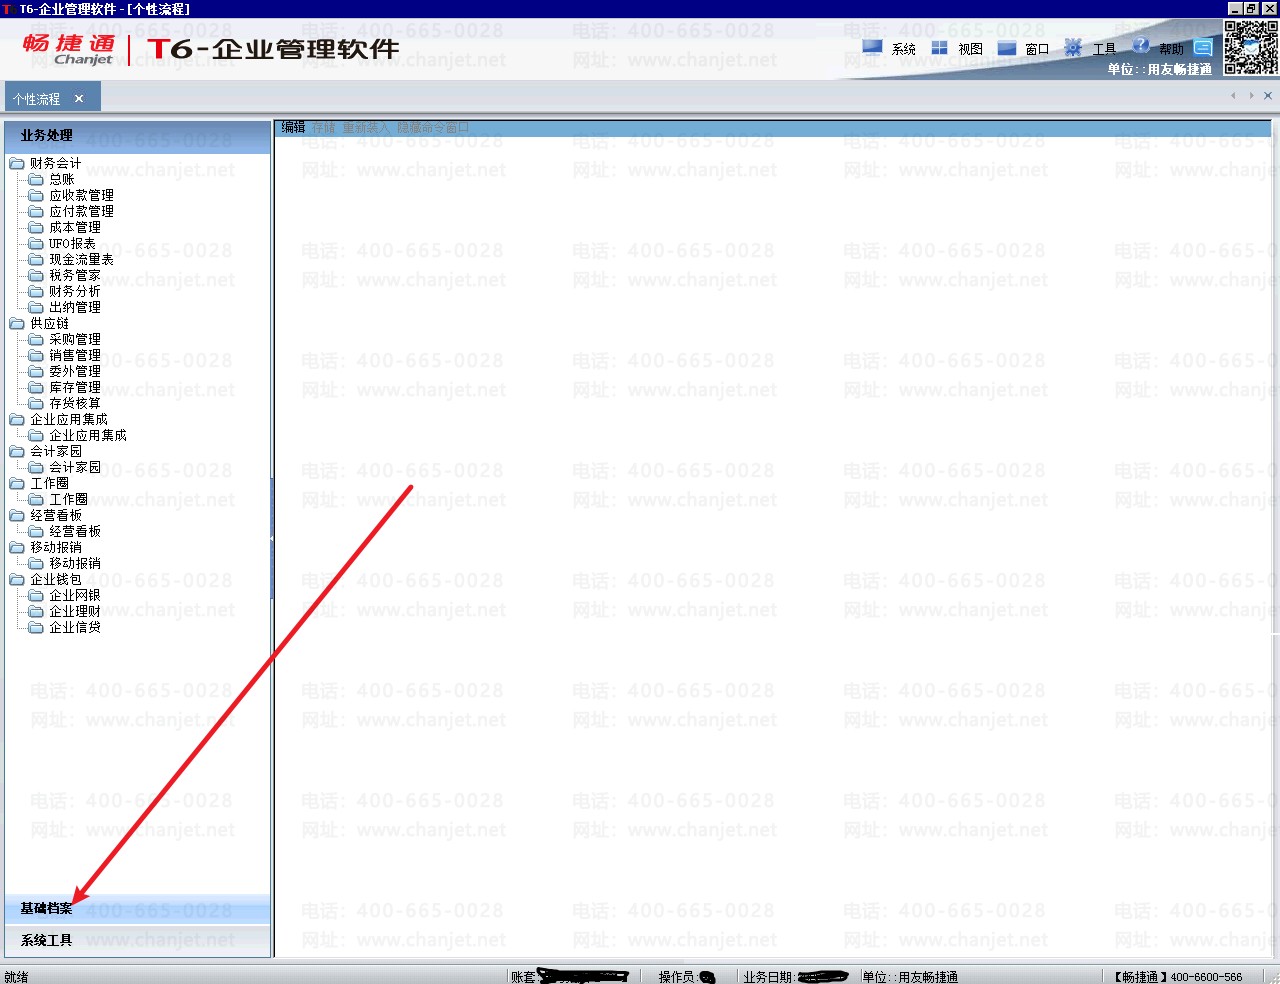Click the folder icon beside 现金流量表
1280x984 pixels.
pyautogui.click(x=36, y=260)
